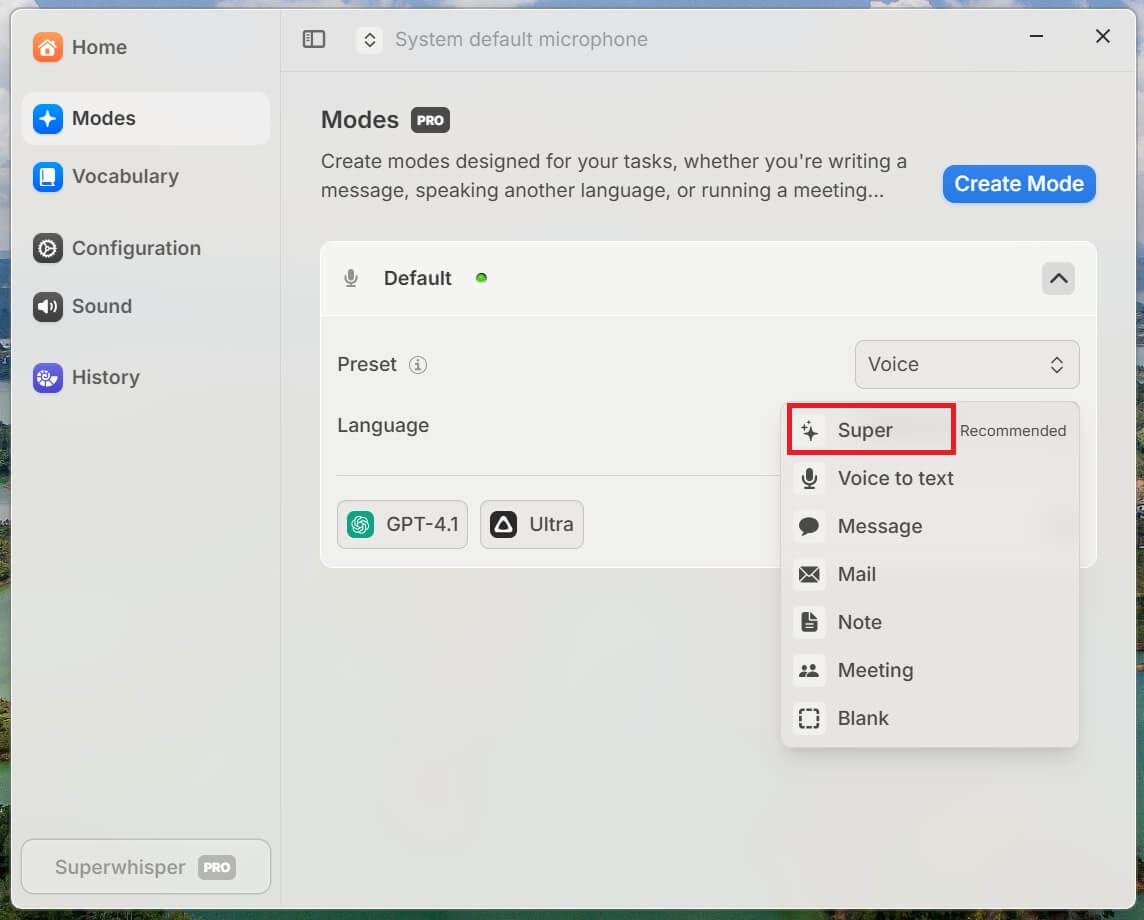Open the Preset Voice dropdown
Screen dimensions: 1144x920
tap(966, 365)
